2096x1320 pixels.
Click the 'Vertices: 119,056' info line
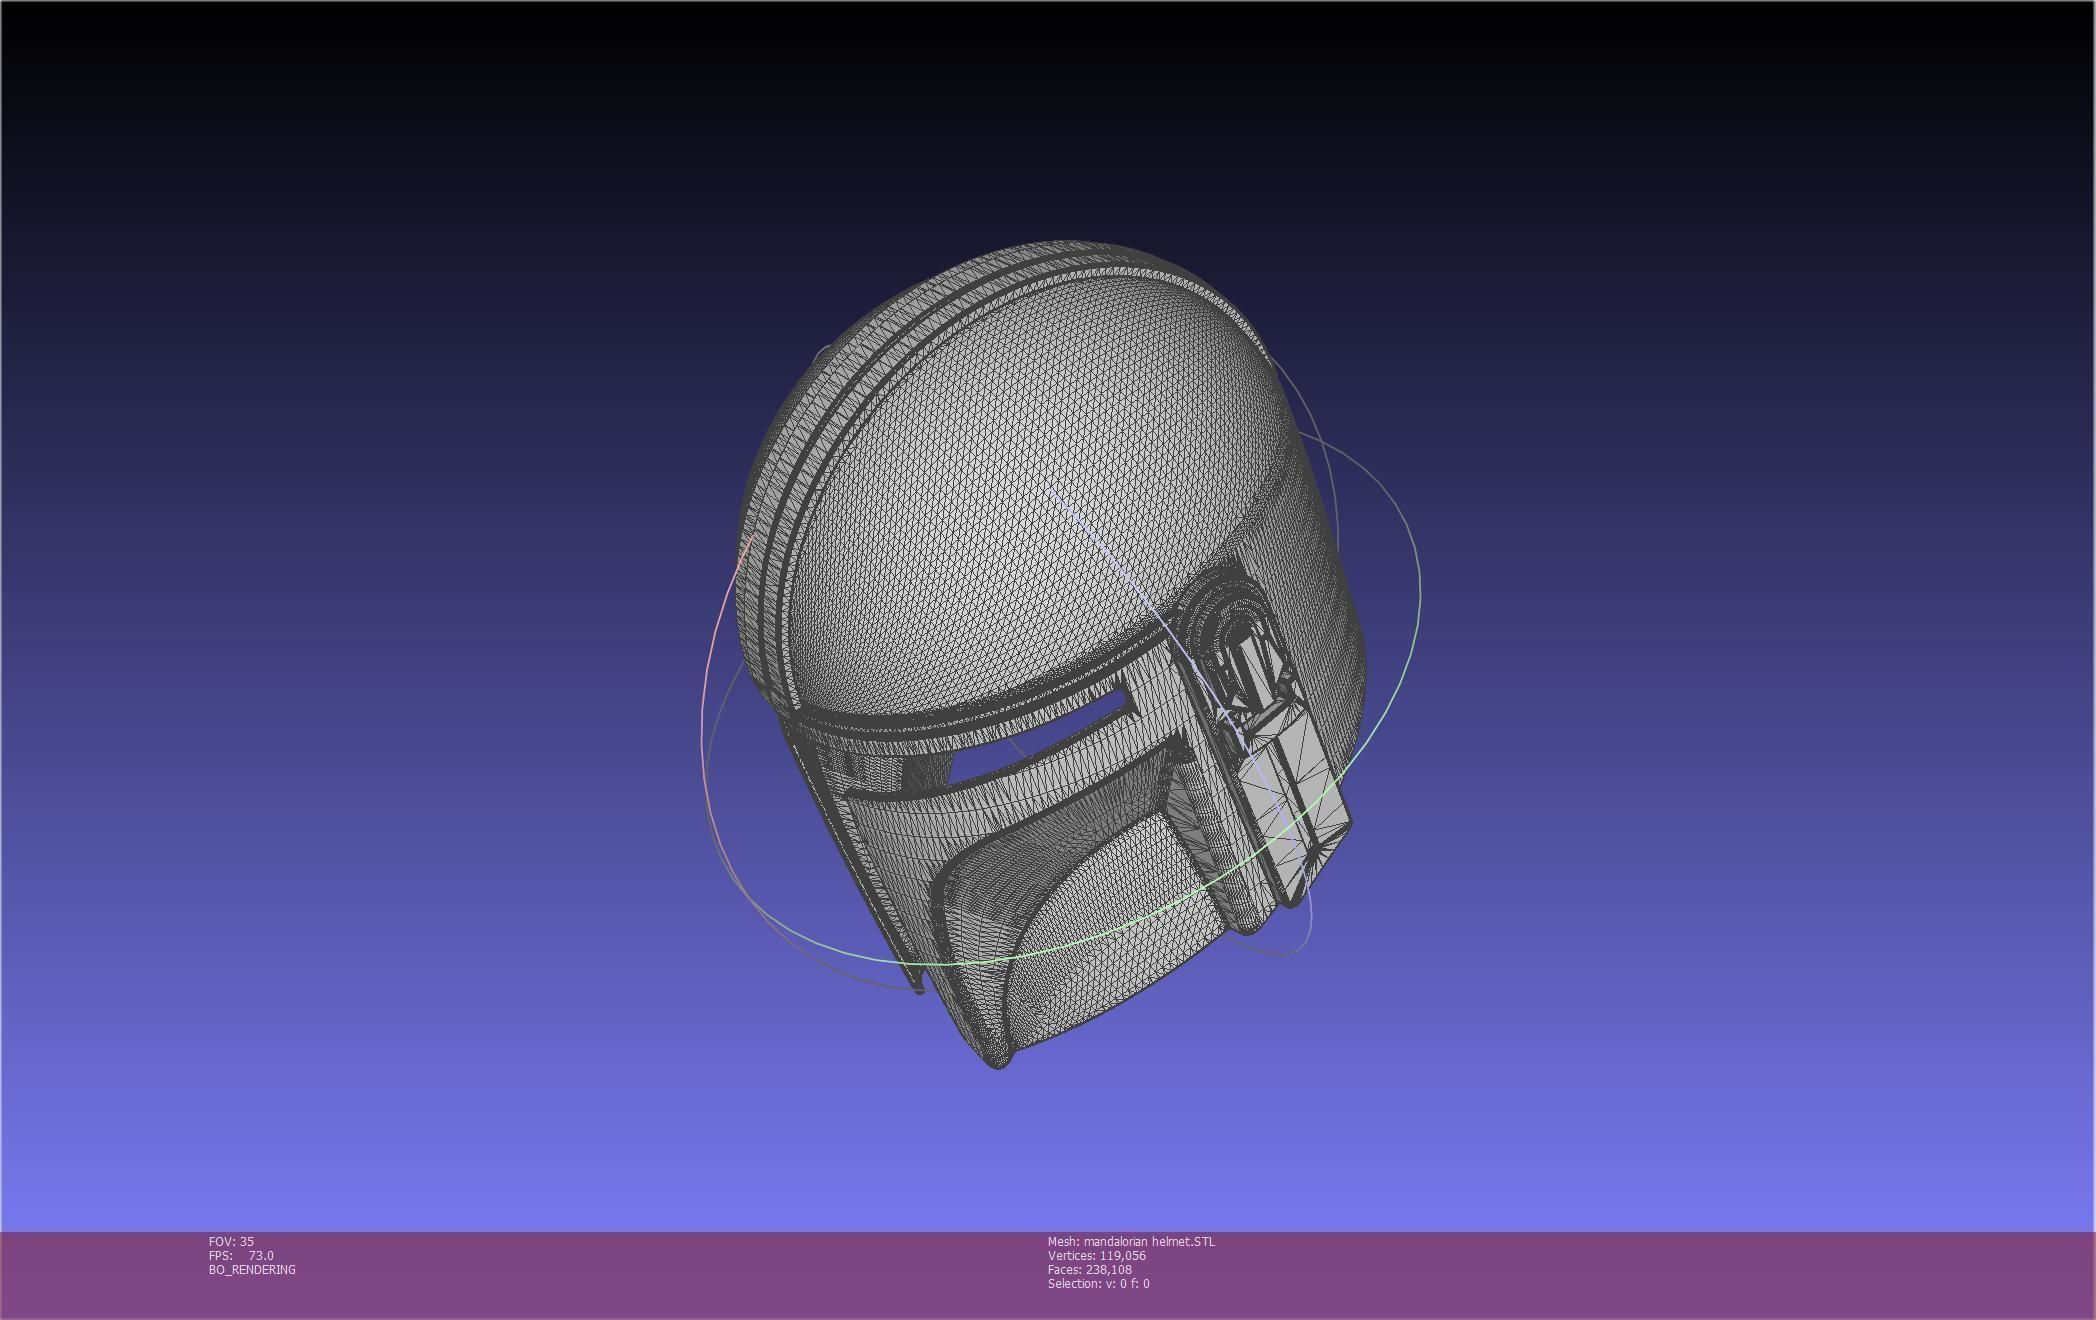[1097, 1255]
